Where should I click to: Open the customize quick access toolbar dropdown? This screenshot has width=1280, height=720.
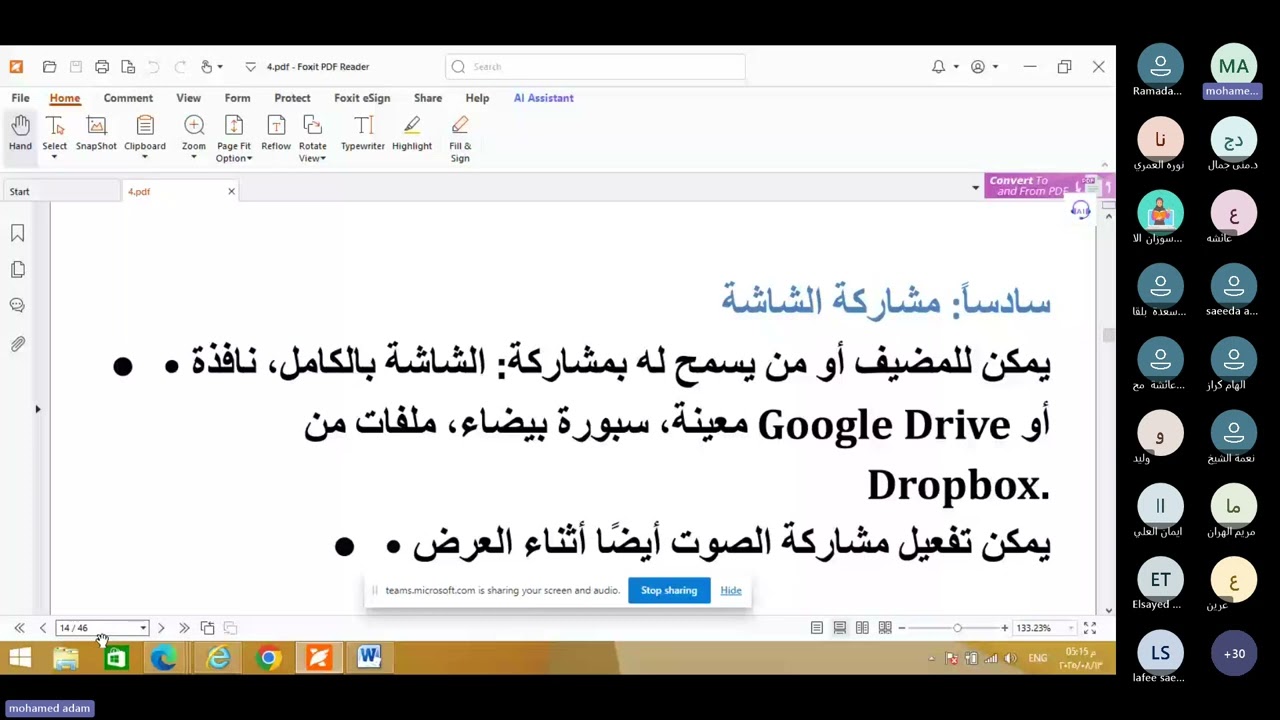pos(250,67)
